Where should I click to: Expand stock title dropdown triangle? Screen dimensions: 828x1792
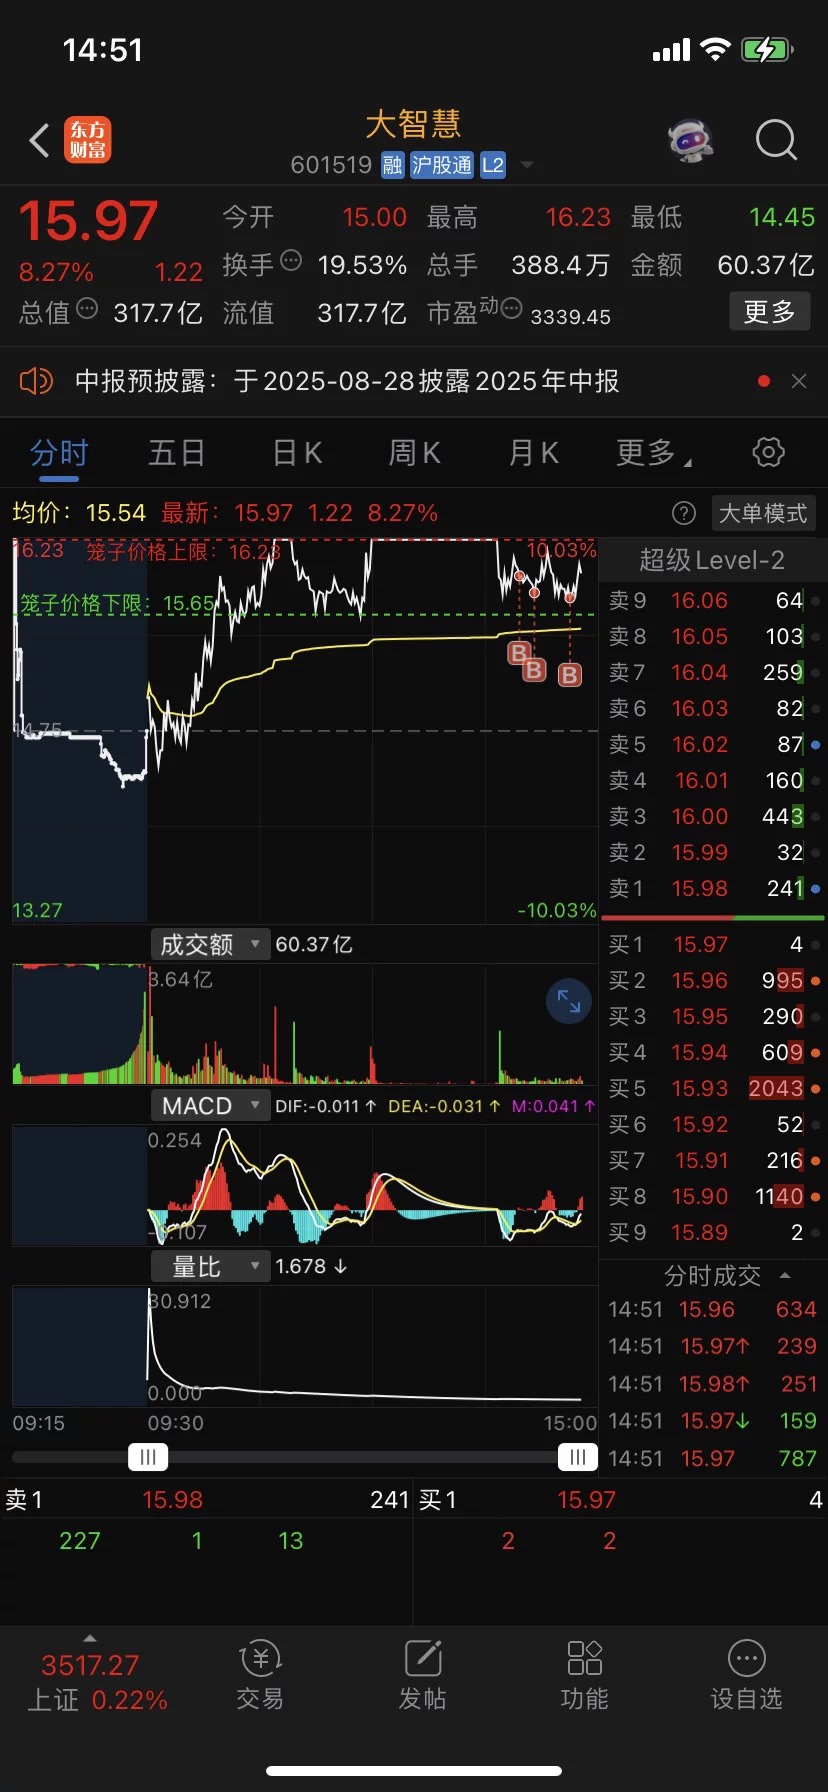pos(528,165)
